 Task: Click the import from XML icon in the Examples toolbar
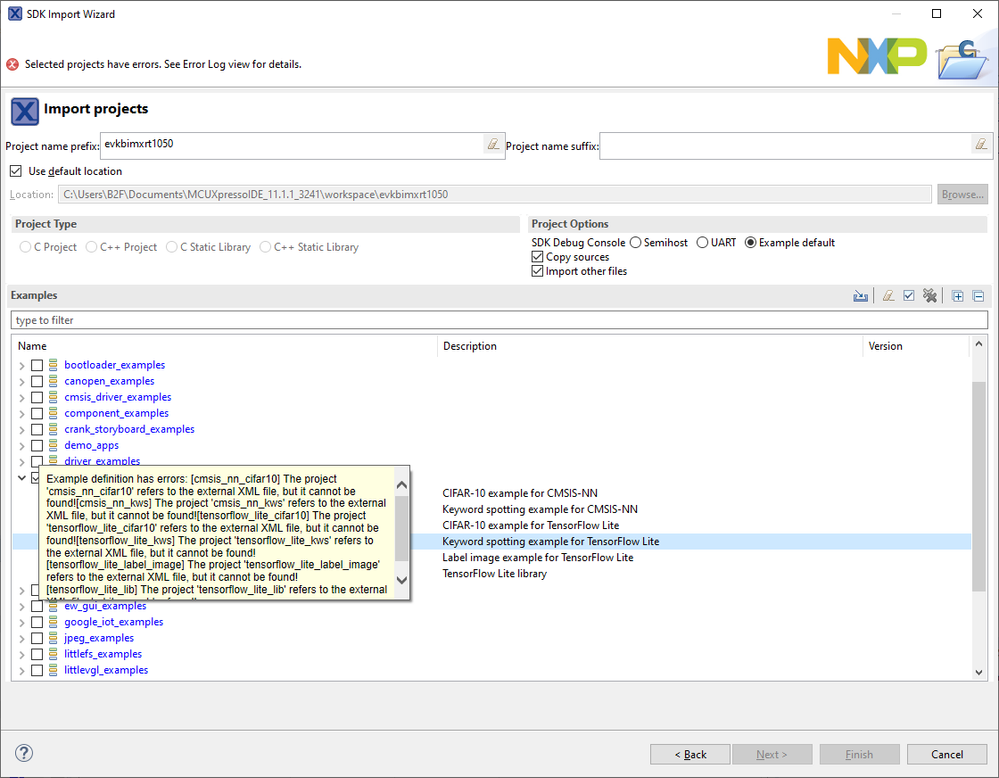(x=860, y=296)
